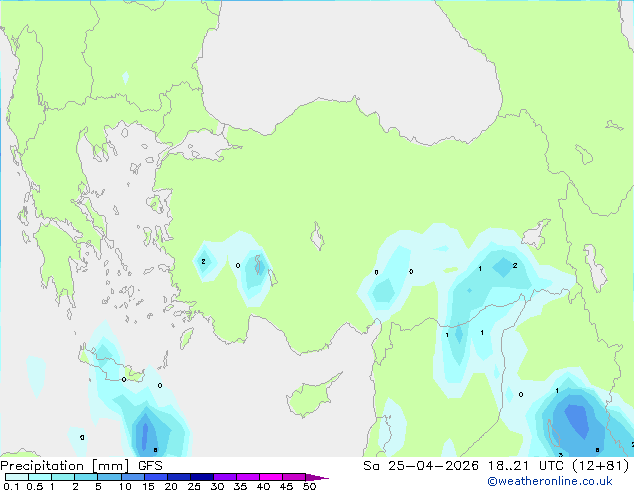
Task: Click the over-50 mm legend arrow tip
Action: pos(317,477)
